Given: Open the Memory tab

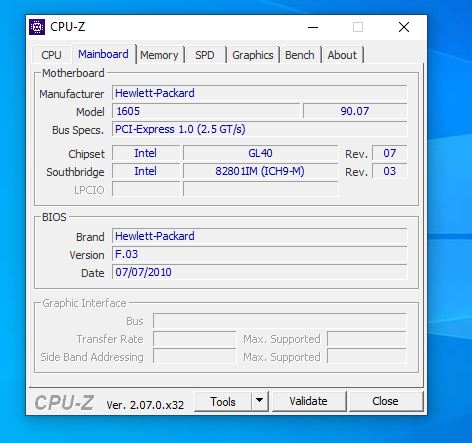Looking at the screenshot, I should 159,55.
